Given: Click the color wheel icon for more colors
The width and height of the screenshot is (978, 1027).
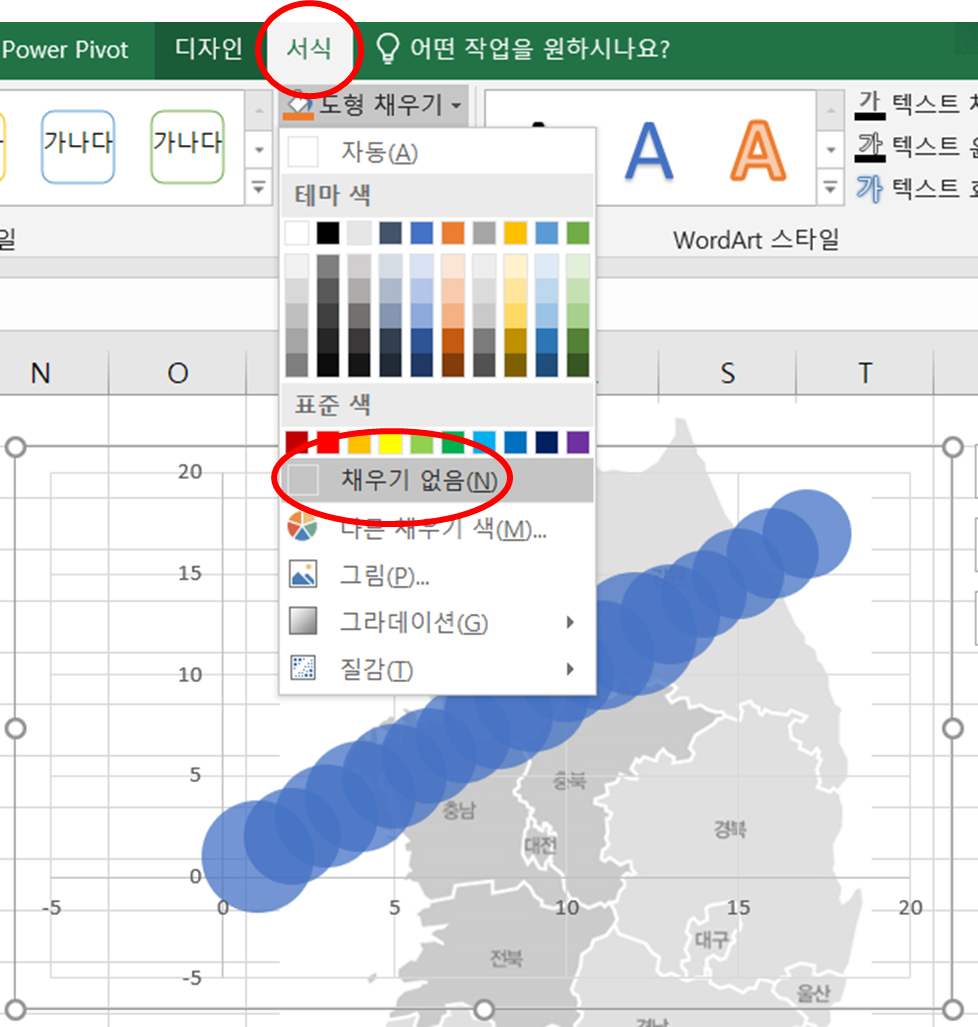Looking at the screenshot, I should pyautogui.click(x=303, y=527).
